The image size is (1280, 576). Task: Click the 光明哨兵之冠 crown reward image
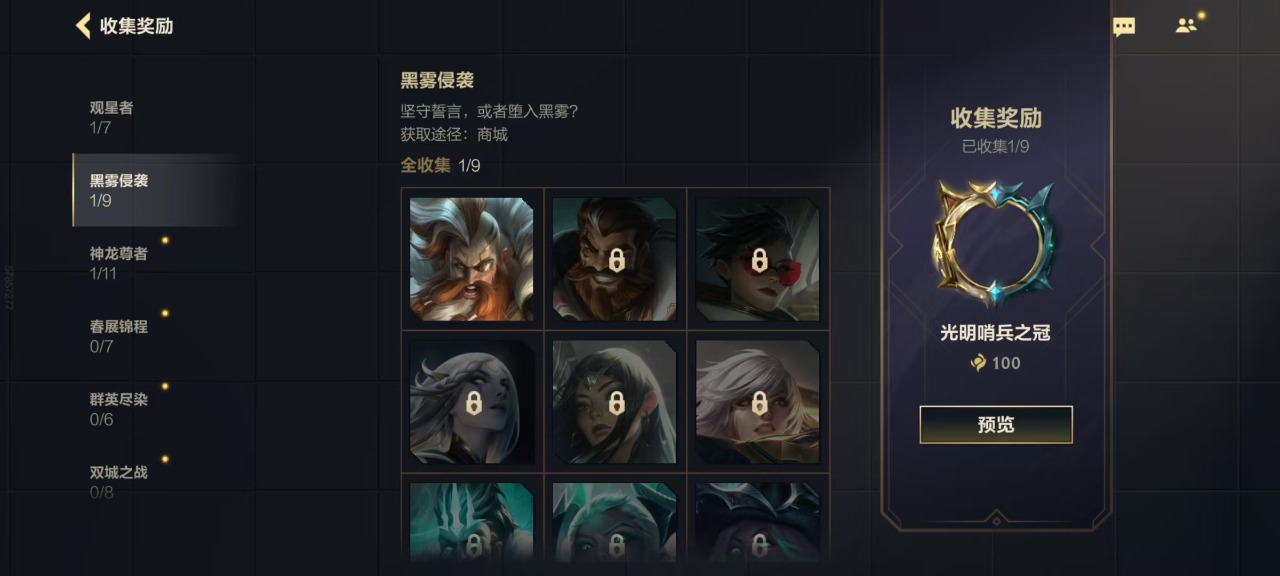coord(994,243)
